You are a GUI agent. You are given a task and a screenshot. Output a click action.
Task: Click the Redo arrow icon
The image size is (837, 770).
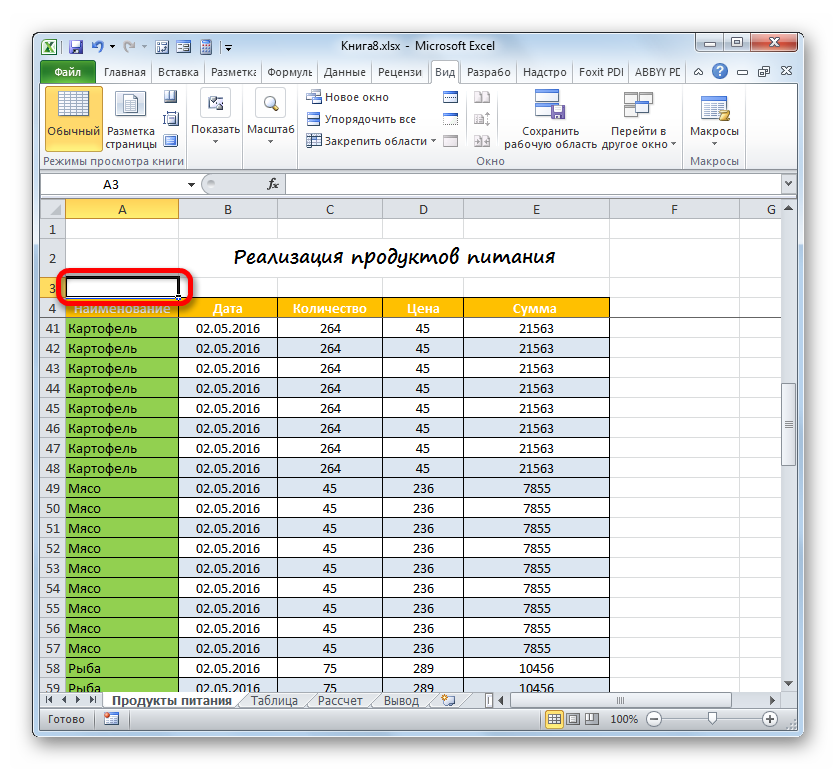click(129, 47)
